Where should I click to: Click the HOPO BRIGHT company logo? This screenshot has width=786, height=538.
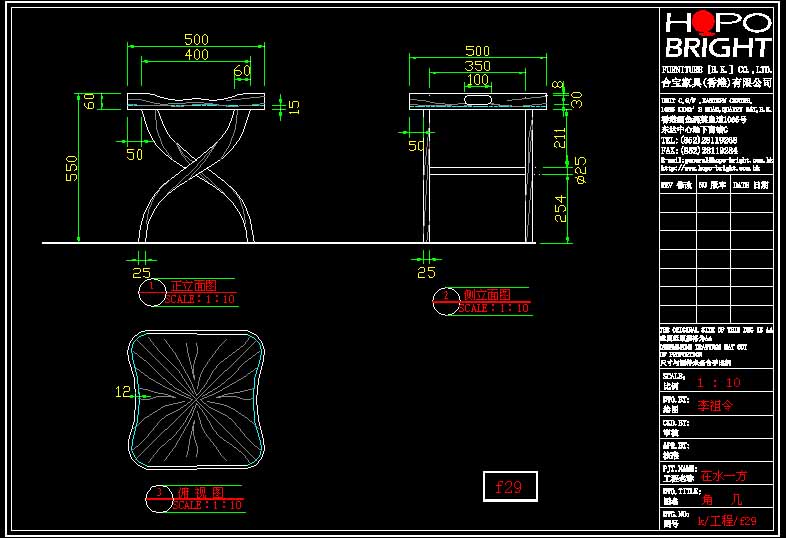pos(718,35)
